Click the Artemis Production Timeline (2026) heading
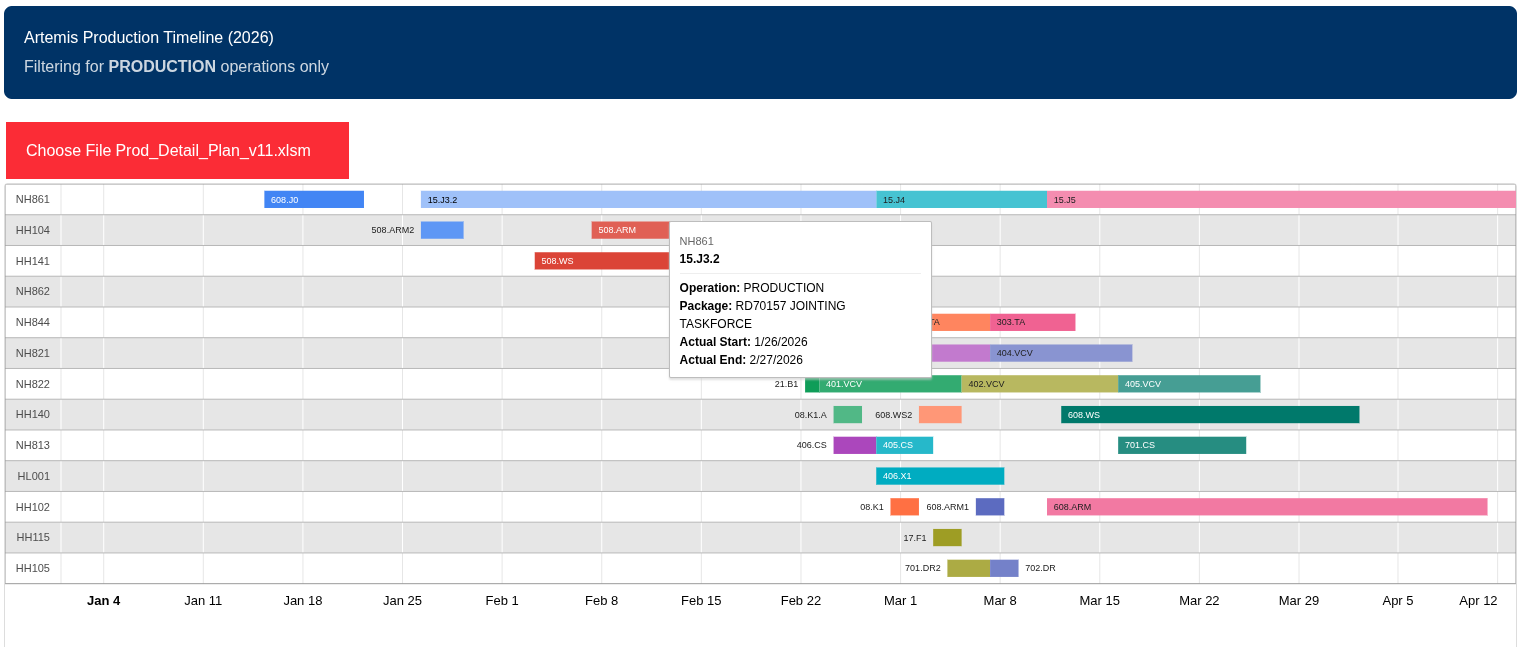This screenshot has width=1517, height=647. 149,38
